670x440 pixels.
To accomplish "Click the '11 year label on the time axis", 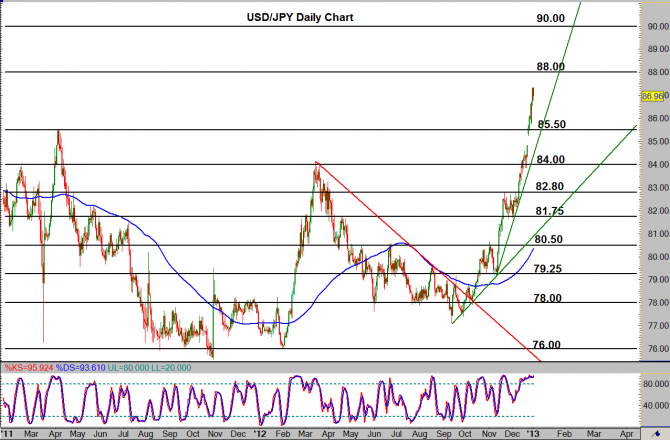I will [x=7, y=434].
